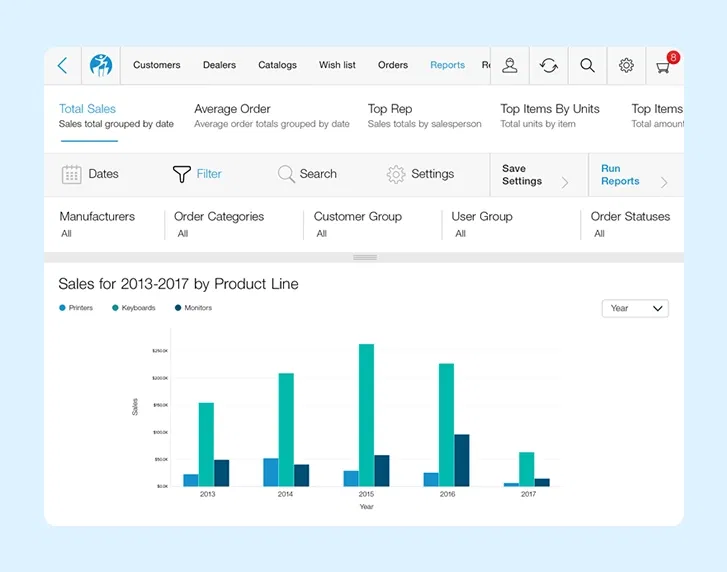This screenshot has height=572, width=727.
Task: Click the sync refresh icon
Action: click(x=548, y=65)
